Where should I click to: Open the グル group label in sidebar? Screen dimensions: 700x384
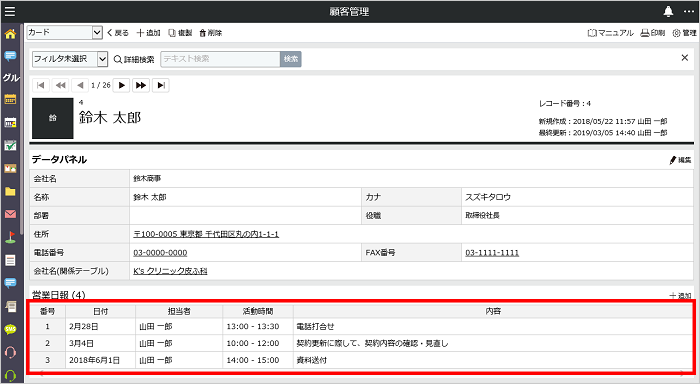pos(11,78)
